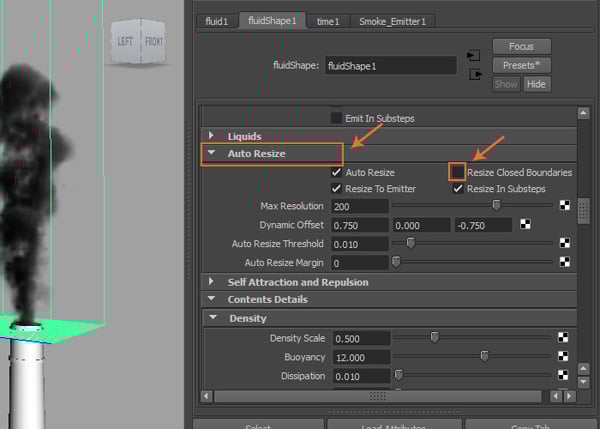
Task: Click the map button for Dissipation
Action: (563, 375)
